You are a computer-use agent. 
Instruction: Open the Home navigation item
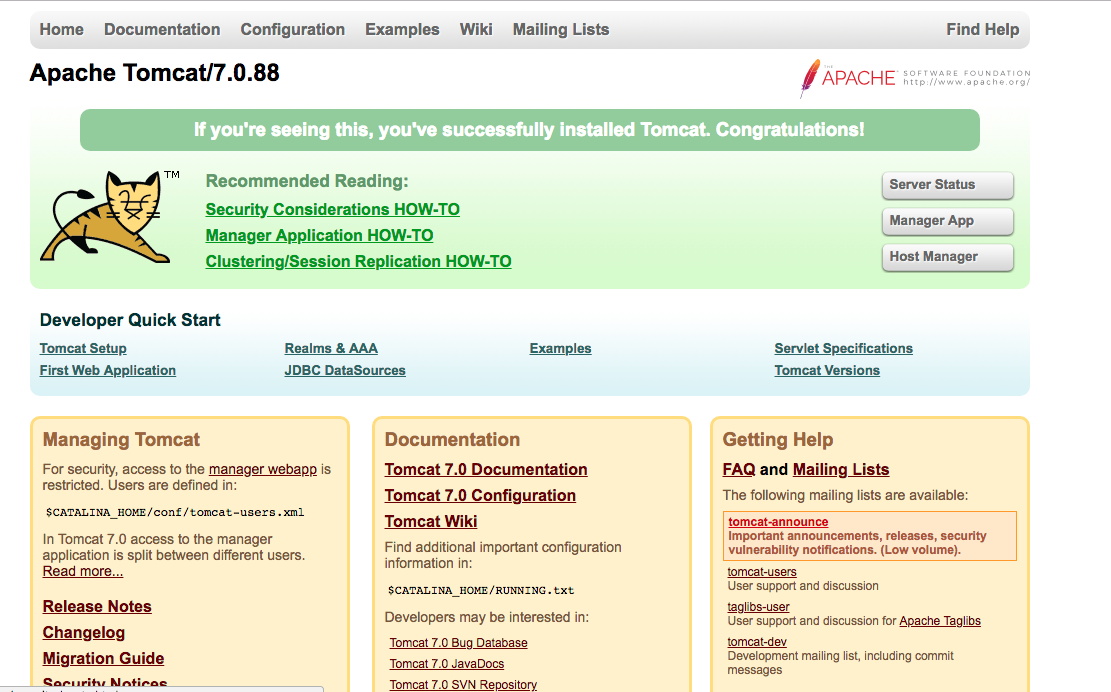[x=62, y=30]
